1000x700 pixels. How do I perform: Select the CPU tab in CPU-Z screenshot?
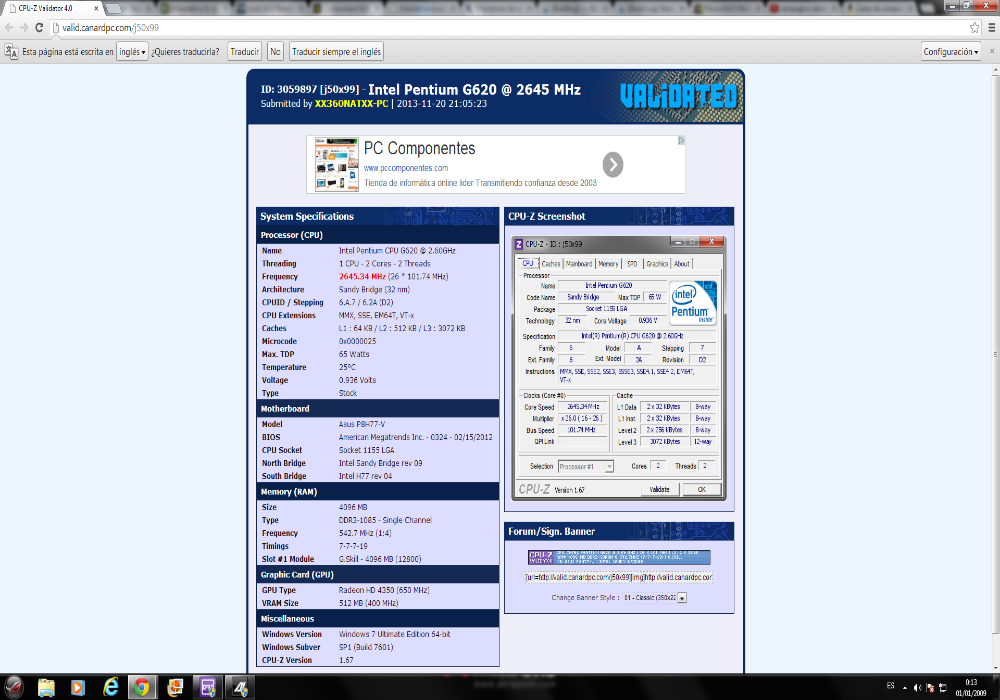click(528, 263)
